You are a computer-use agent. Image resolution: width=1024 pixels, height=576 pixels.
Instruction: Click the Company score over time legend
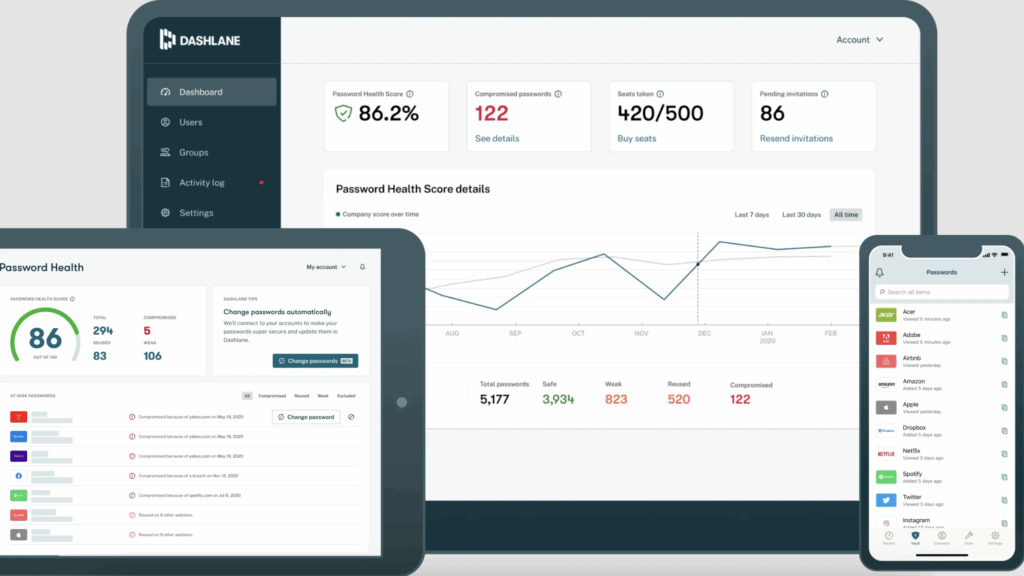click(x=377, y=214)
